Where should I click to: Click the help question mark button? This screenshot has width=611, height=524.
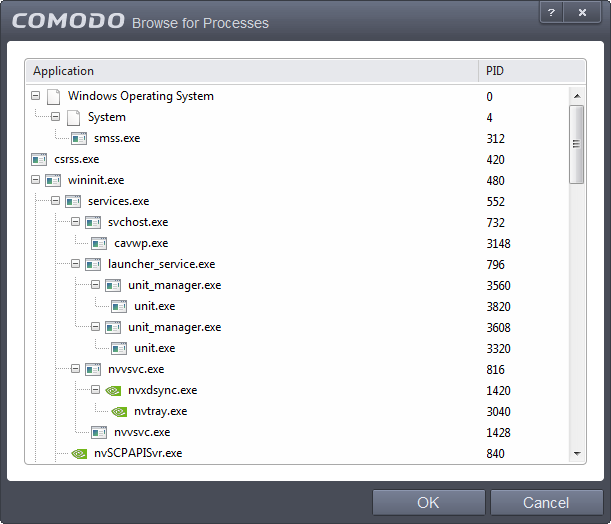point(551,11)
